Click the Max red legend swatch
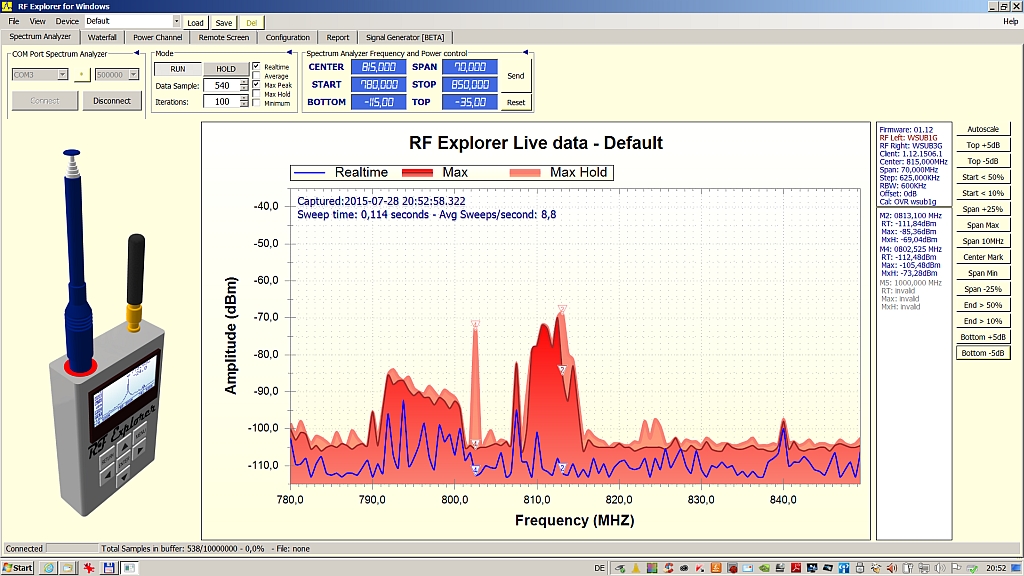Image resolution: width=1024 pixels, height=576 pixels. (417, 172)
